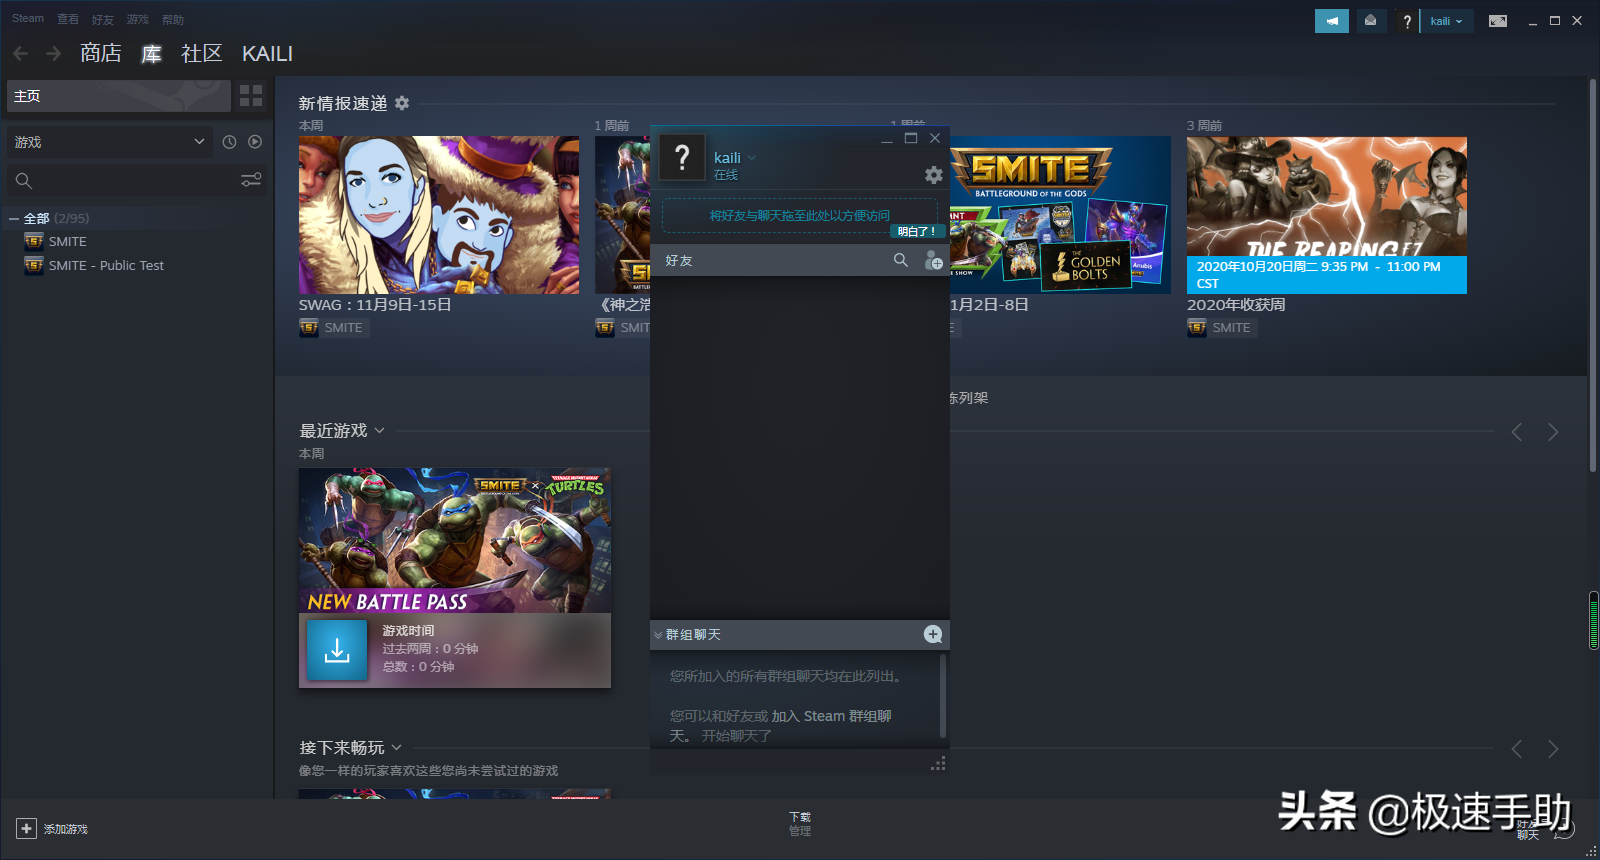Open the 好友 menu in the menu bar
The height and width of the screenshot is (860, 1600).
coord(103,19)
